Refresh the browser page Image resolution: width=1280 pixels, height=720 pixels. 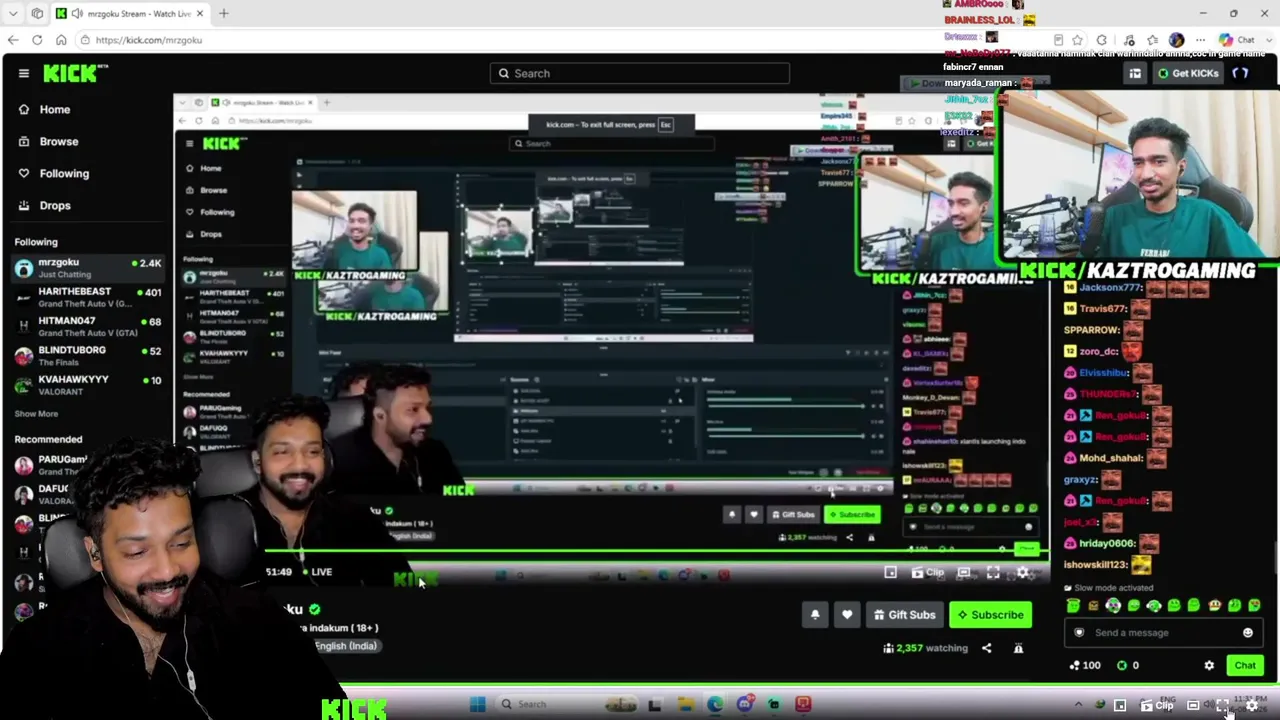click(37, 40)
